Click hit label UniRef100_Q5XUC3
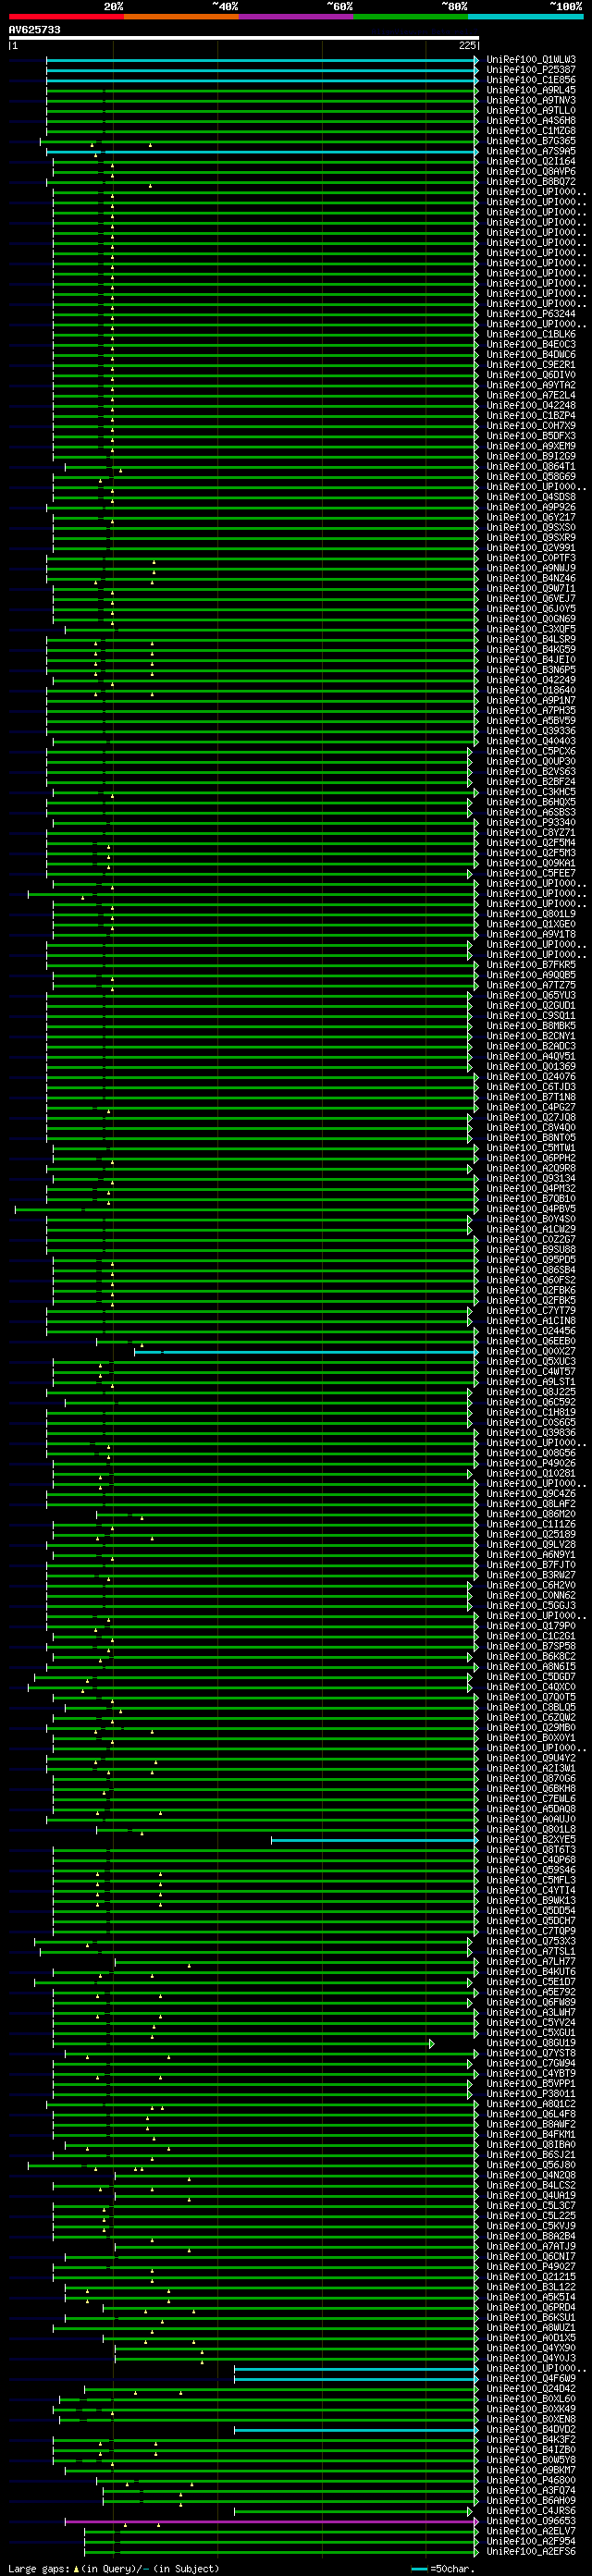The height and width of the screenshot is (2576, 592). (x=531, y=1361)
